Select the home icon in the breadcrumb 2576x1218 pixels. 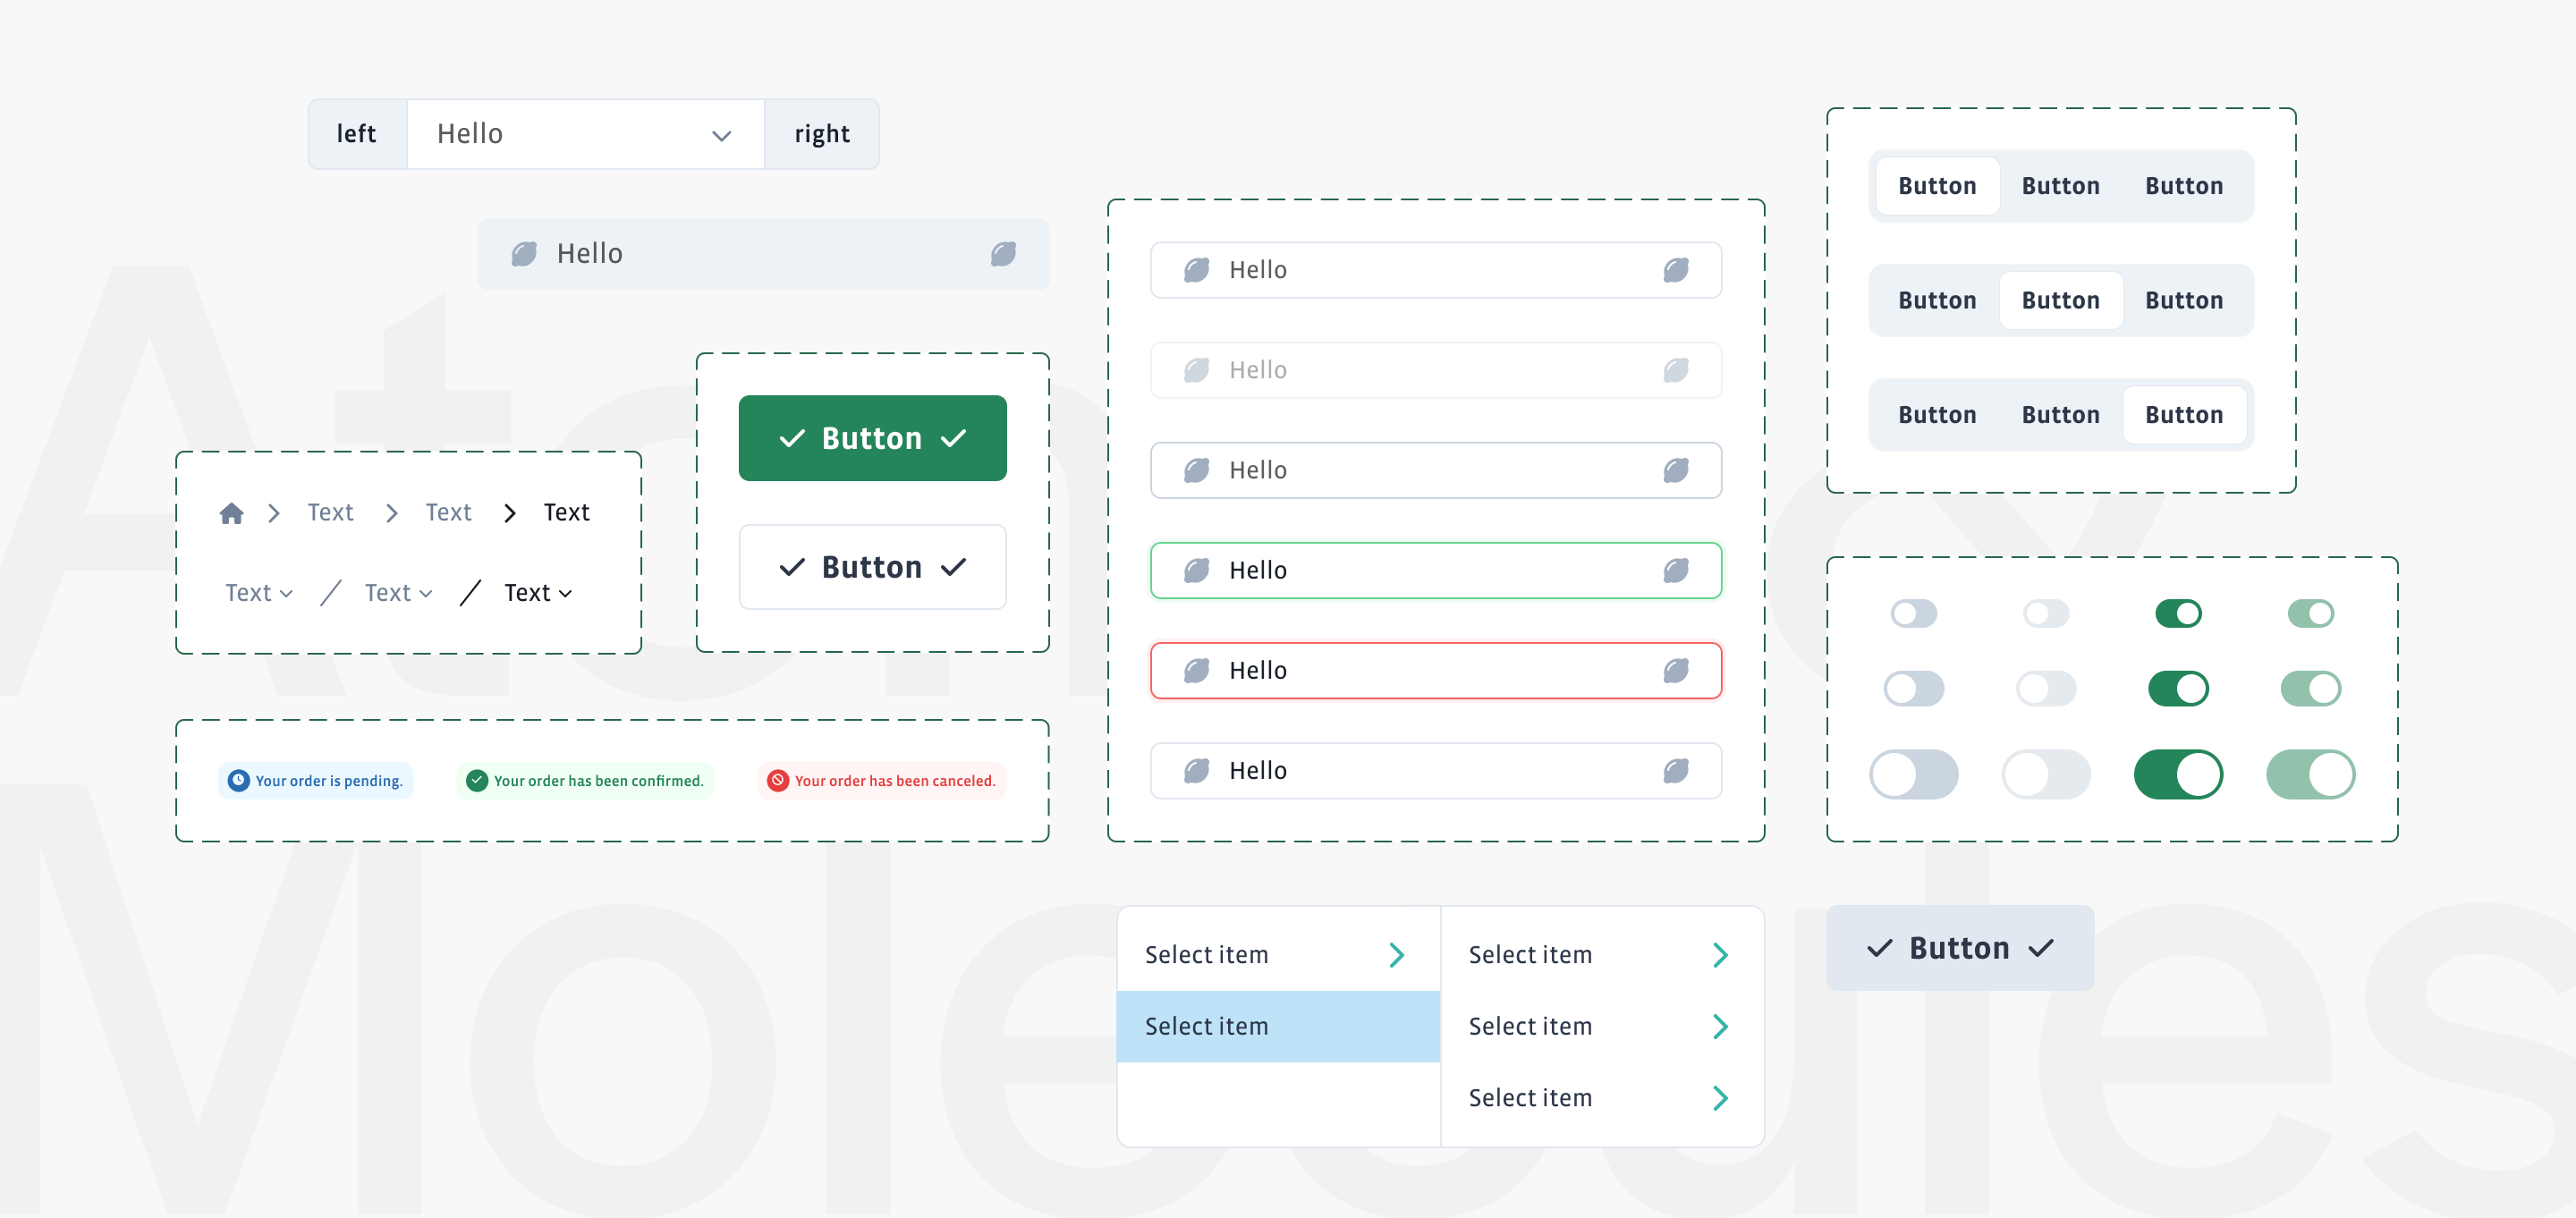pos(232,512)
